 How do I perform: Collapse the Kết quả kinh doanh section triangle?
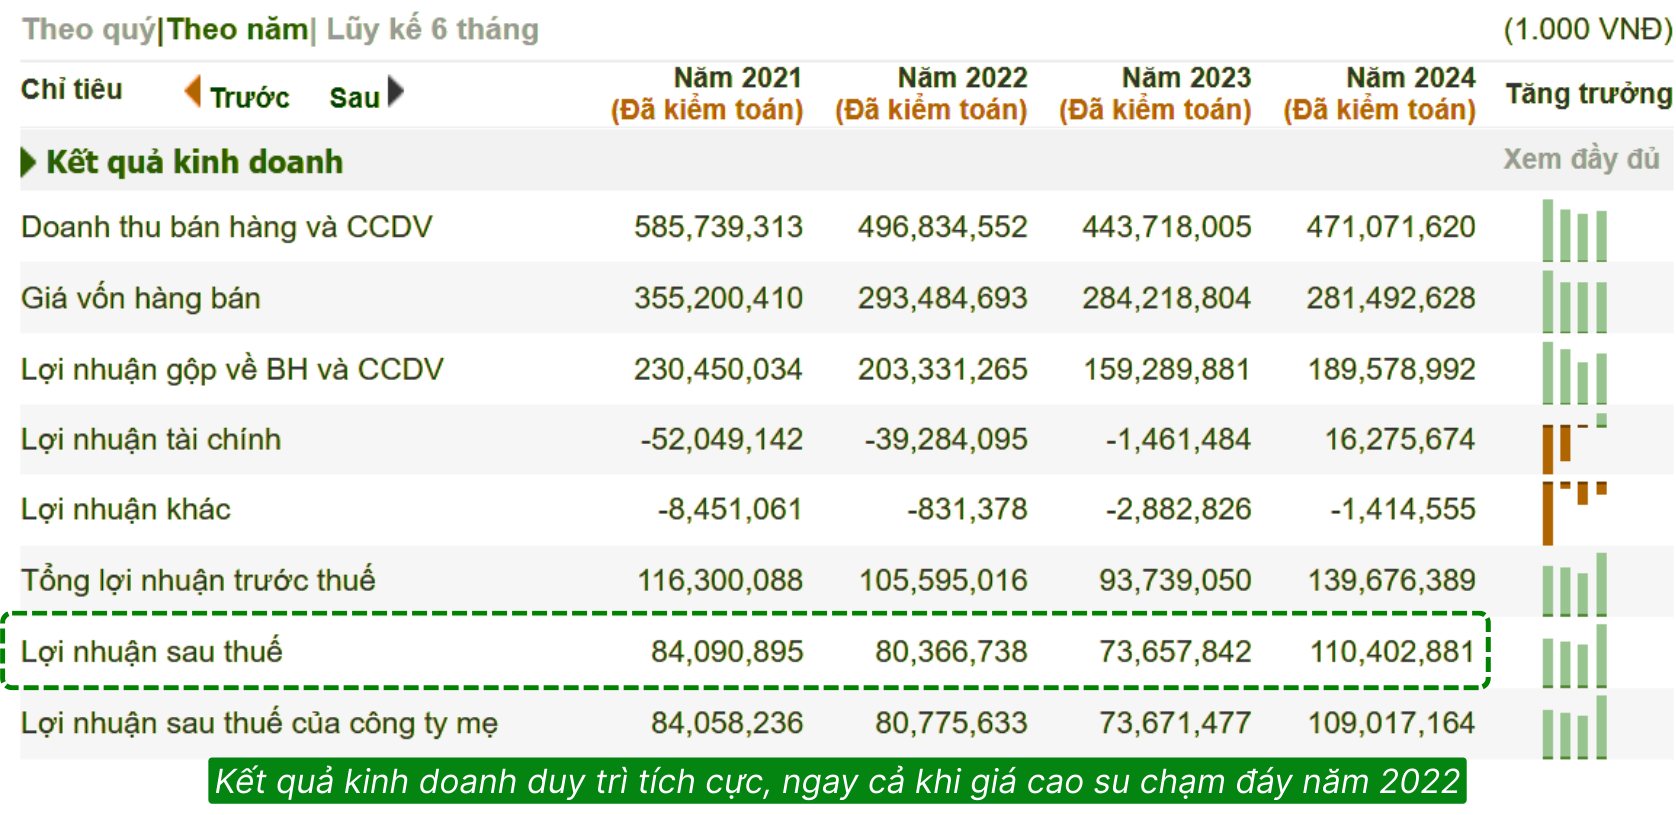tap(28, 162)
